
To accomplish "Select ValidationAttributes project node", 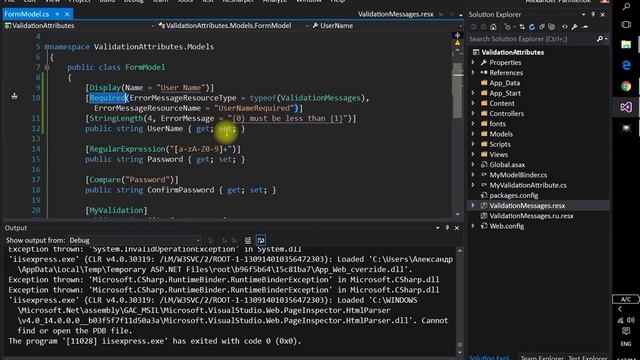I will point(512,52).
